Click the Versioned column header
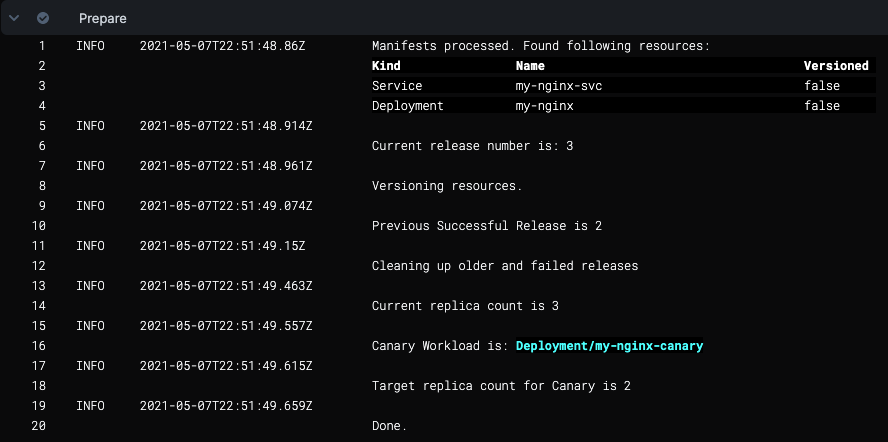 (x=836, y=66)
